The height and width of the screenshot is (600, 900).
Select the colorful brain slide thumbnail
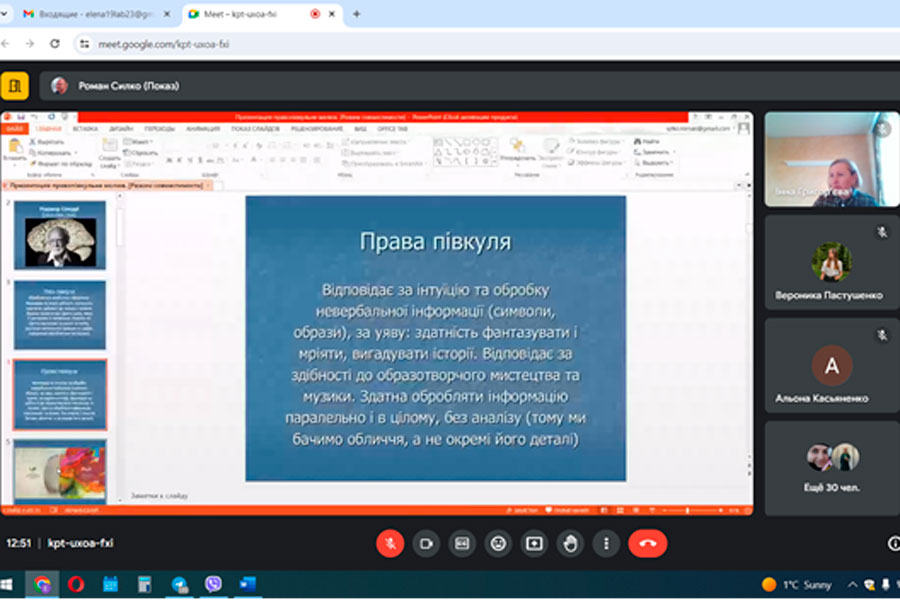click(x=60, y=471)
